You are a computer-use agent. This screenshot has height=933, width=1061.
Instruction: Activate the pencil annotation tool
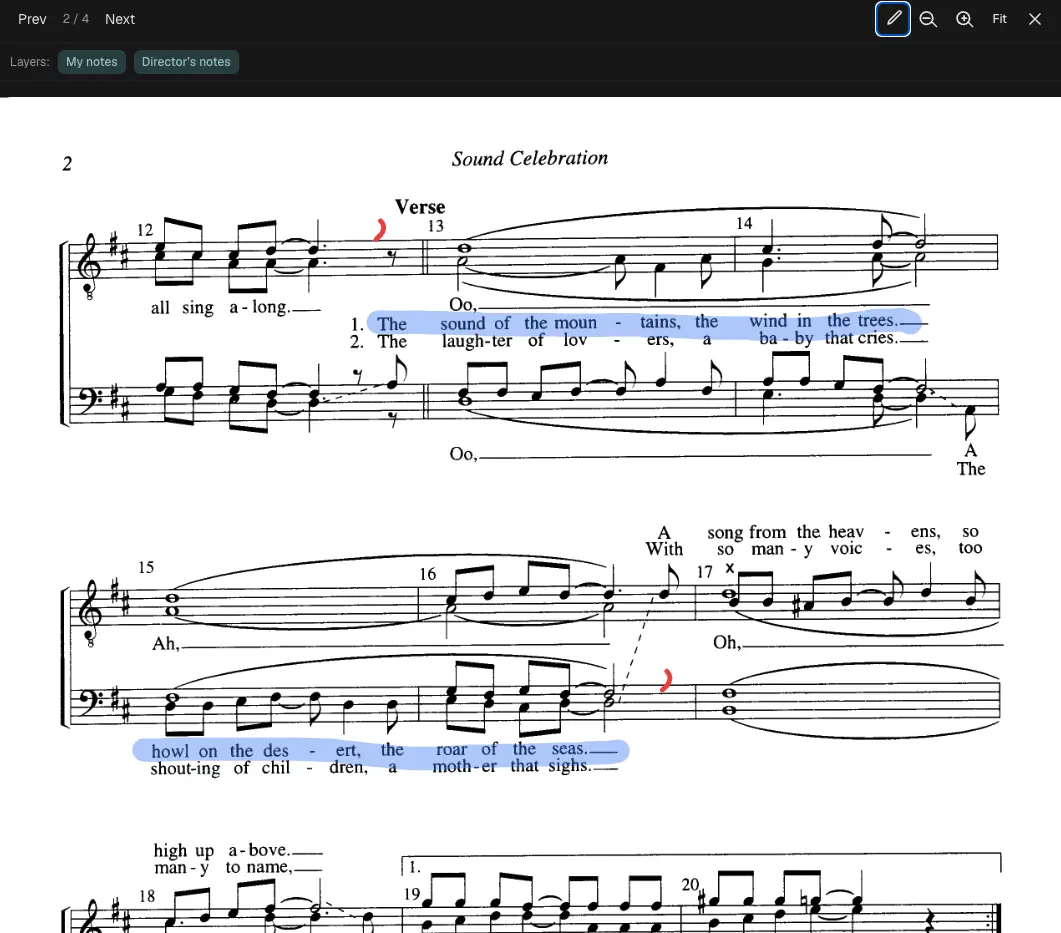click(893, 19)
